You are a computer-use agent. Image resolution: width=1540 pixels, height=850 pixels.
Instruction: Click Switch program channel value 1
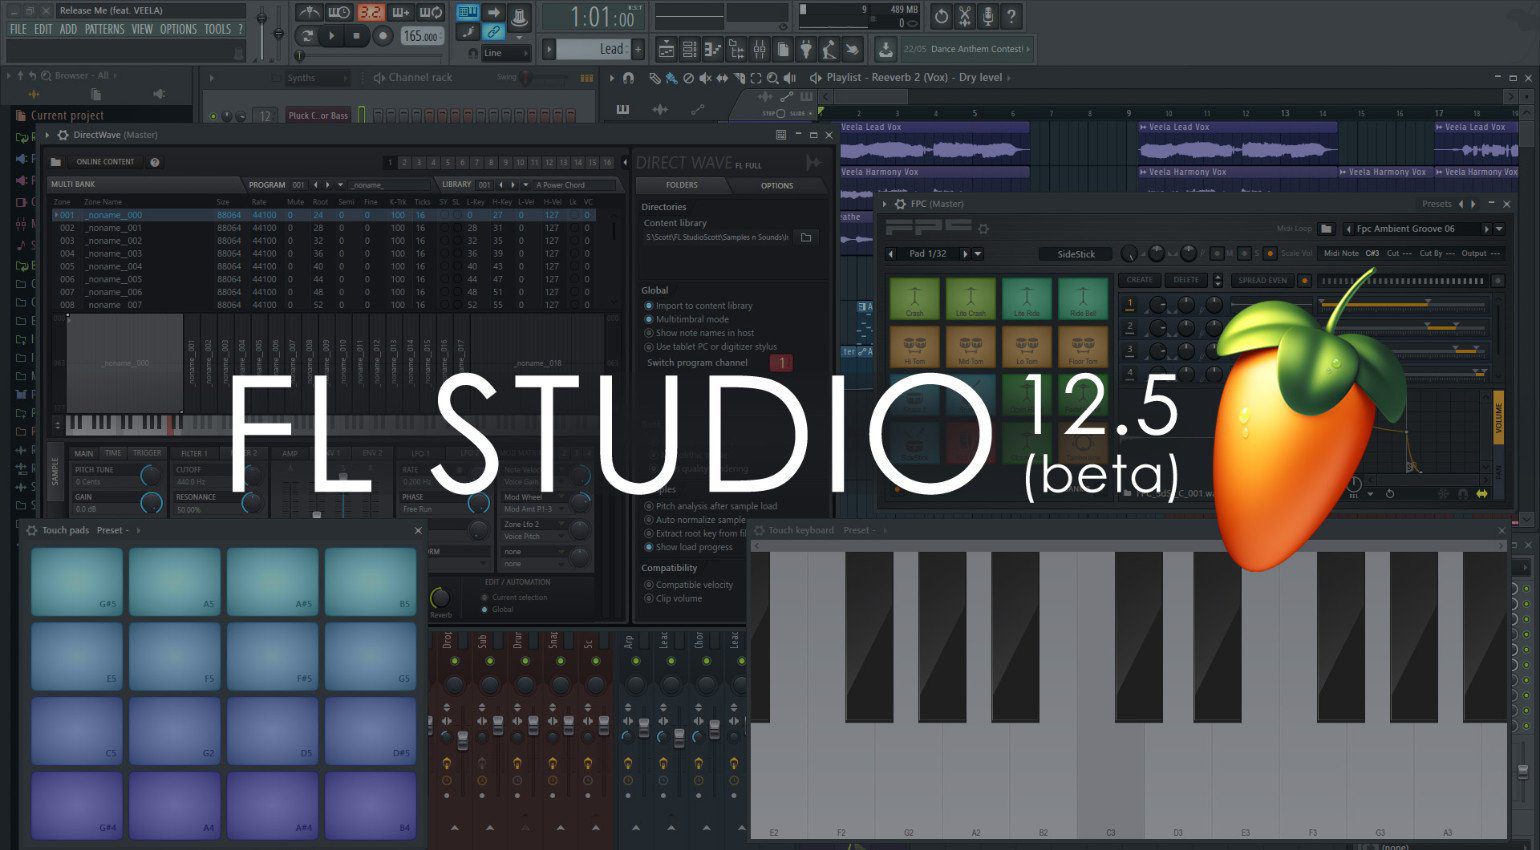coord(781,363)
